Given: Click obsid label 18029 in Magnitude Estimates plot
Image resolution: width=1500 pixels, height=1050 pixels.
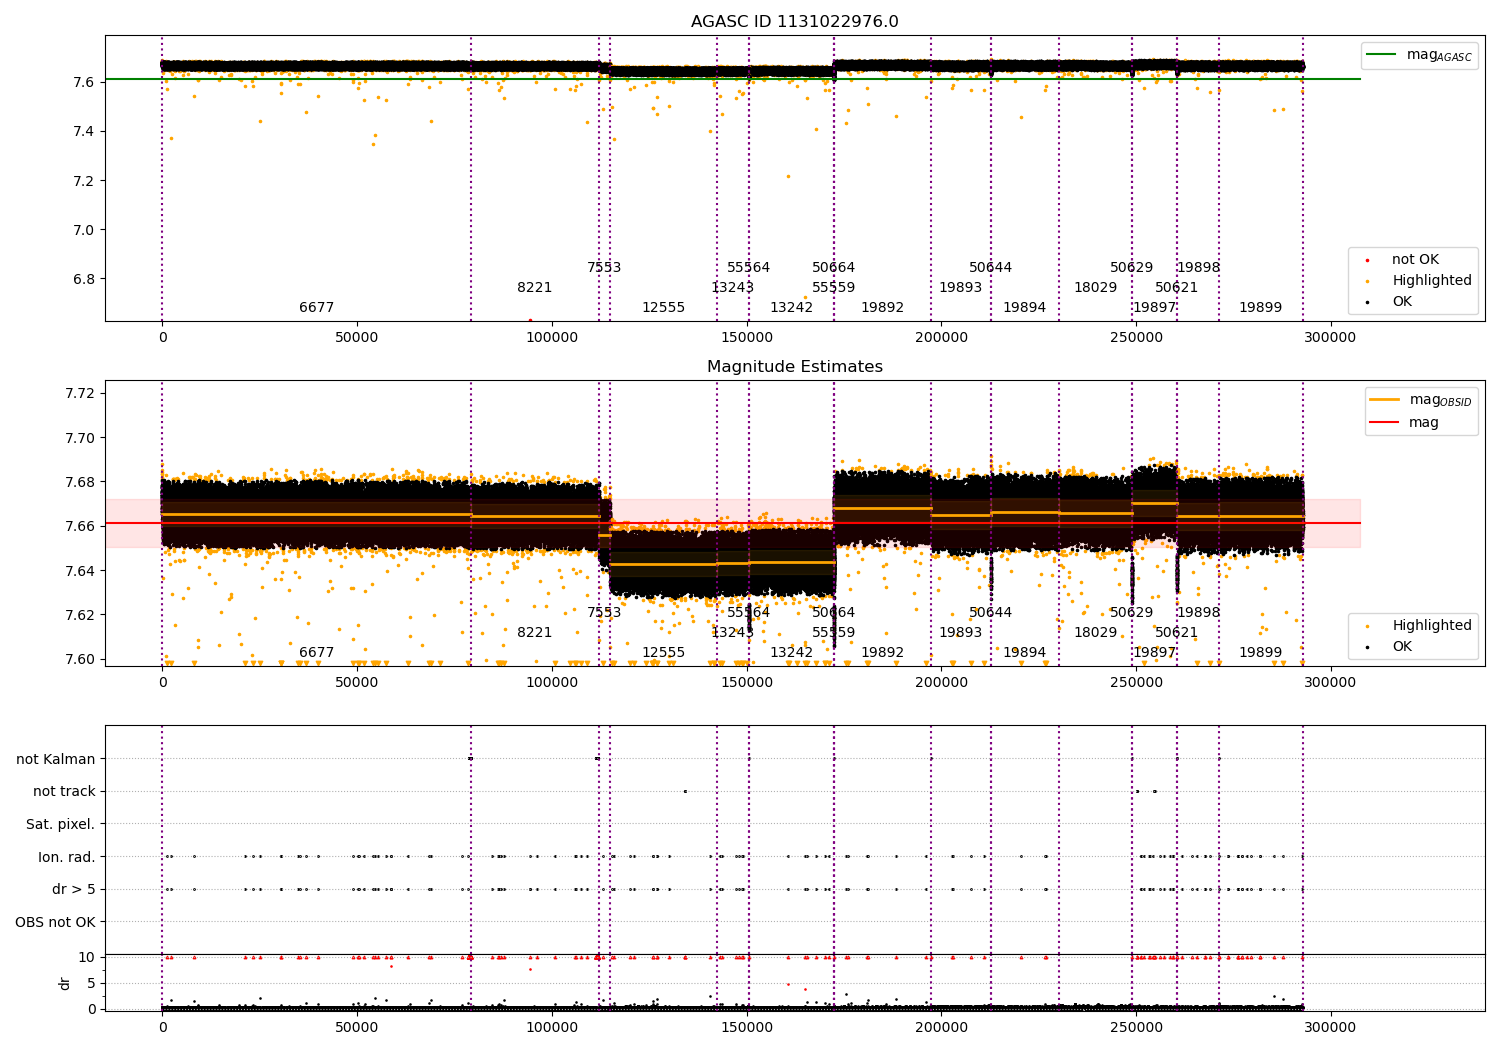Looking at the screenshot, I should [x=1096, y=633].
